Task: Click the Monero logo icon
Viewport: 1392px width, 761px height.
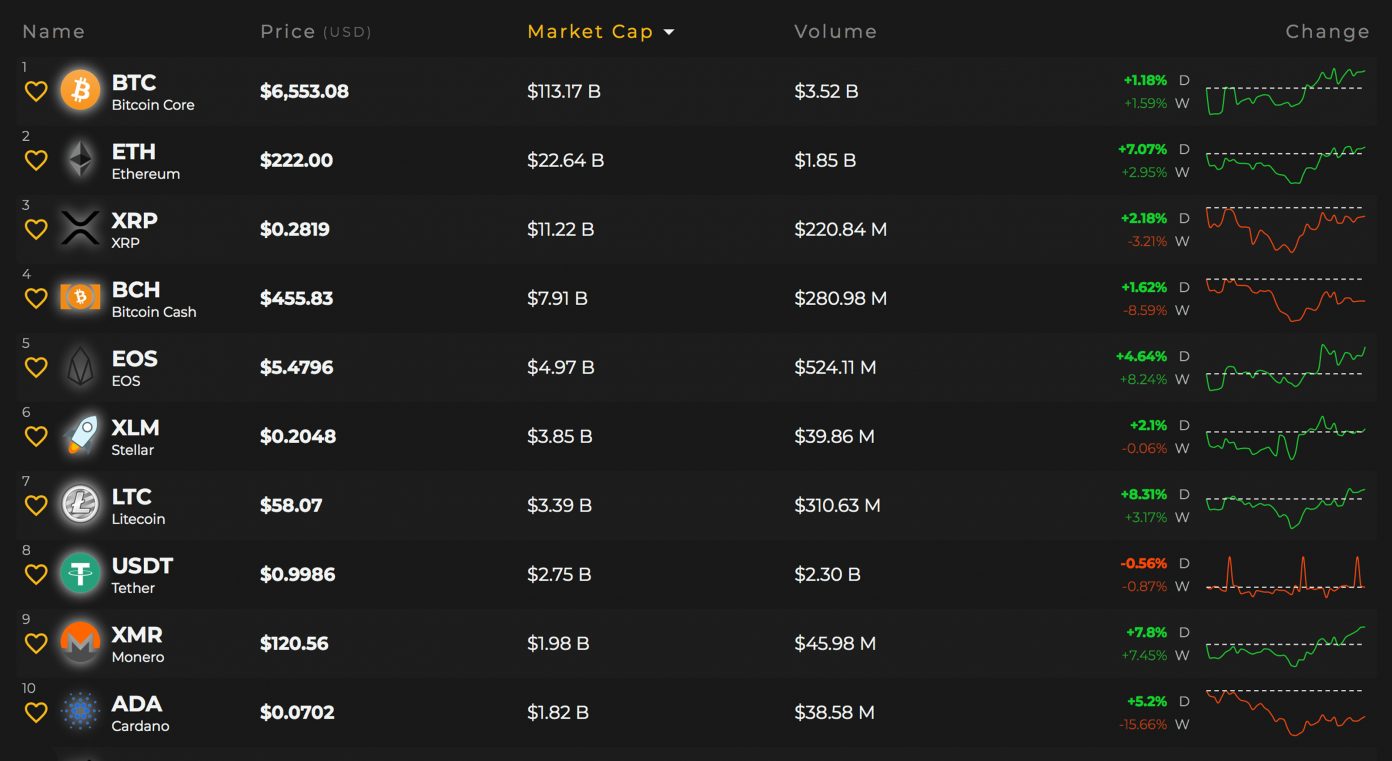Action: pos(80,643)
